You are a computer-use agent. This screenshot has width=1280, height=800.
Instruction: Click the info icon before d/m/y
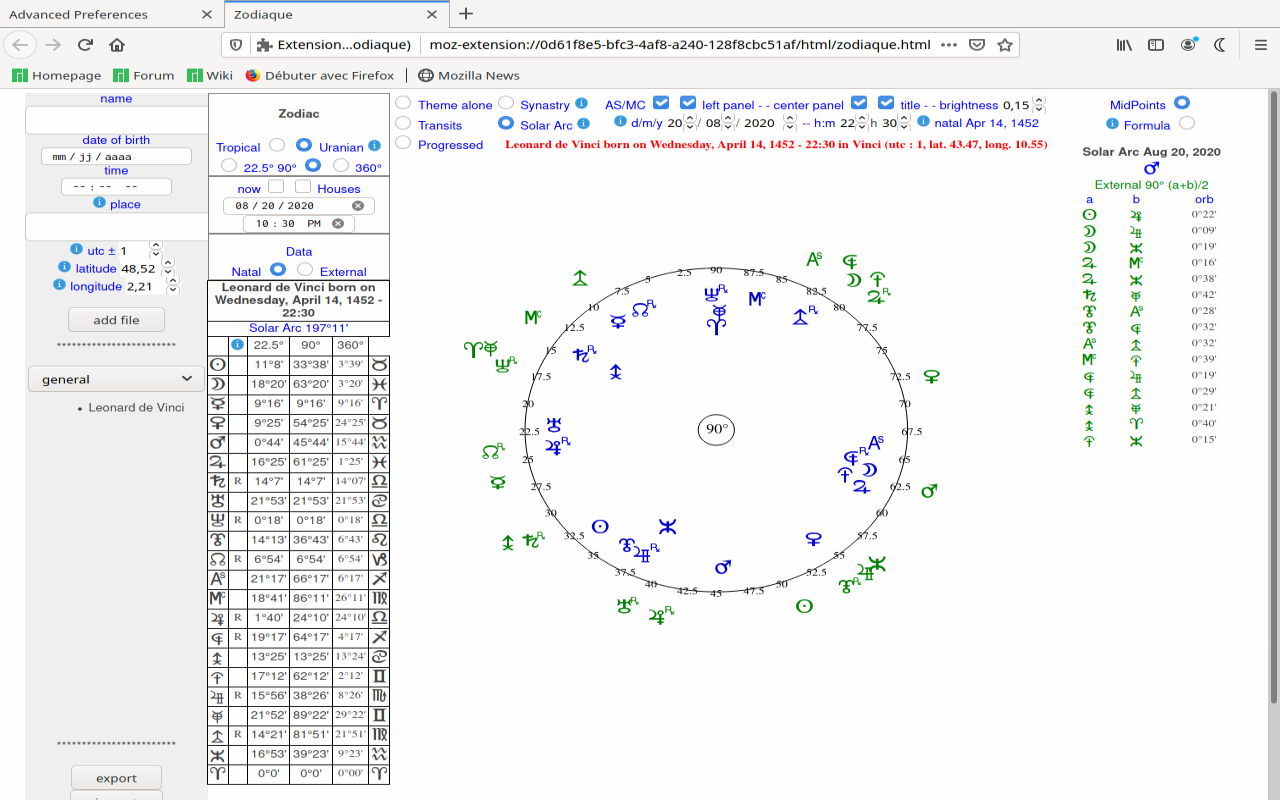[x=620, y=122]
